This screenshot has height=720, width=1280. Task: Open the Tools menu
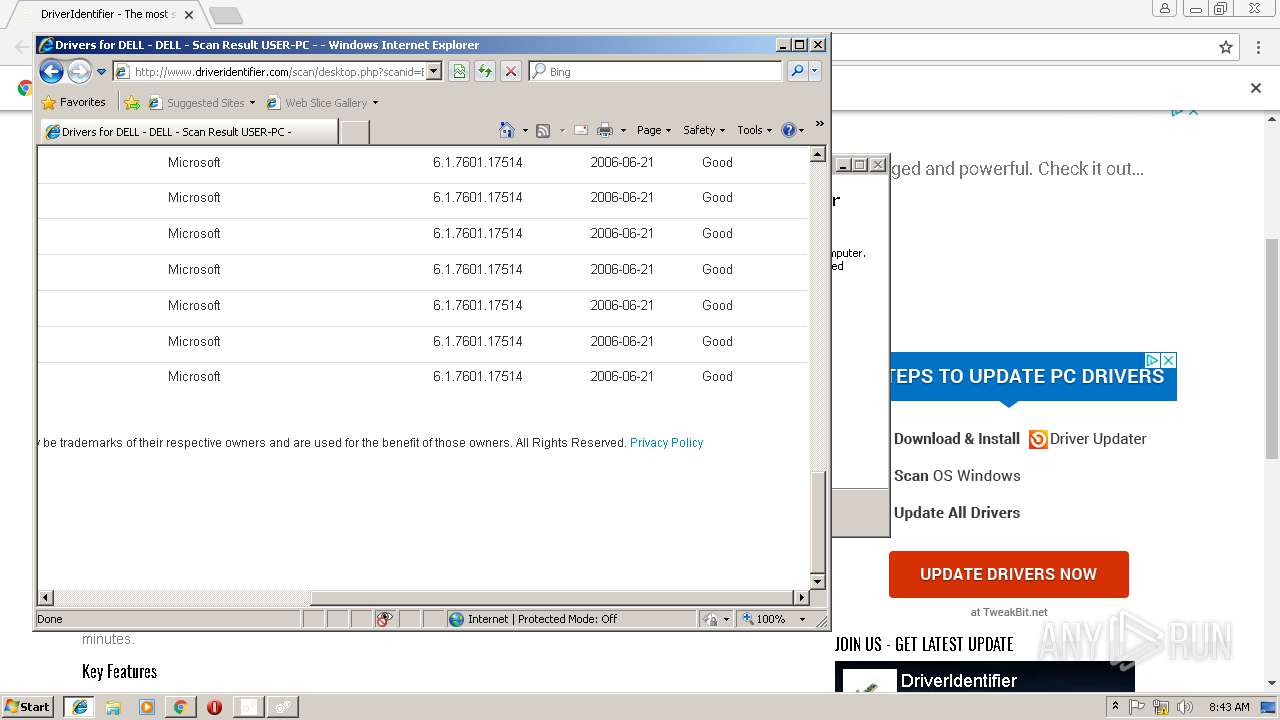click(755, 130)
